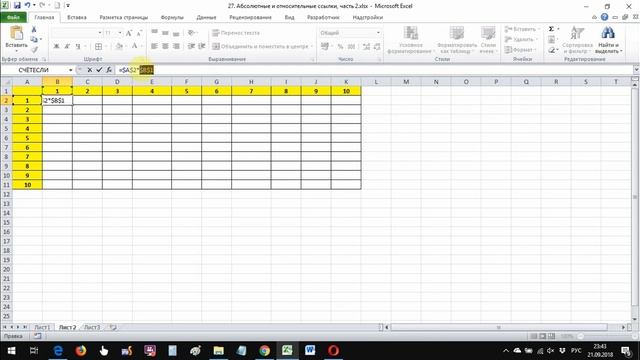Click Delete cells (Удалить) button
The image size is (640, 360).
pos(521,39)
